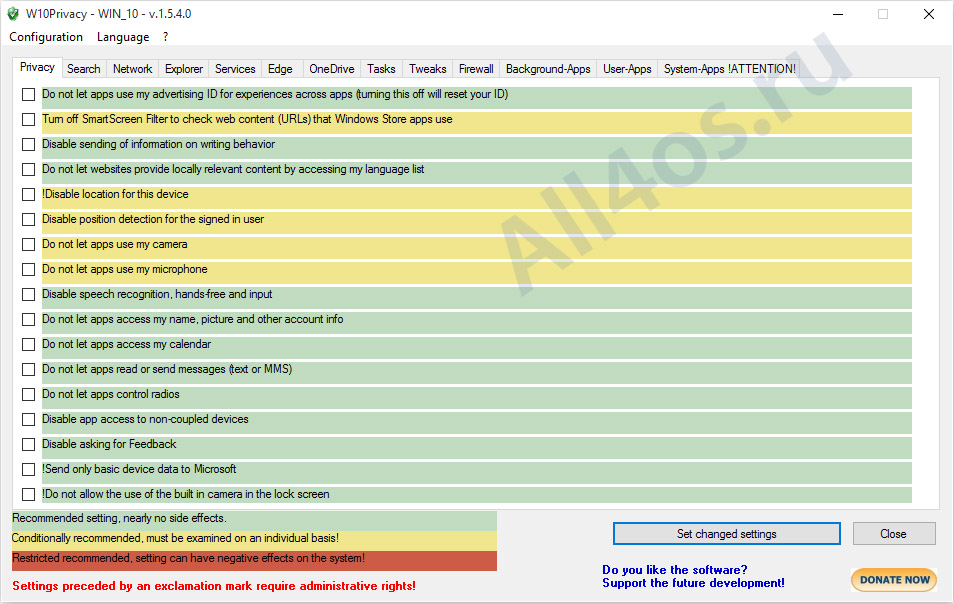Switch to the Edge tab
954x604 pixels.
pyautogui.click(x=280, y=69)
